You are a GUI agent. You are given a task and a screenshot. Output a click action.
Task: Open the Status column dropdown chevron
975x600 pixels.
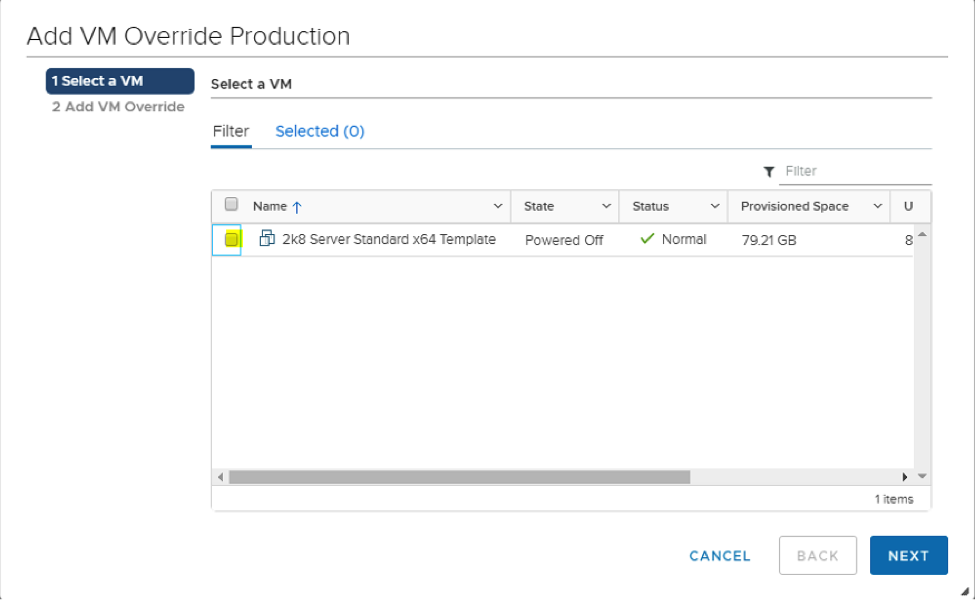pyautogui.click(x=714, y=206)
